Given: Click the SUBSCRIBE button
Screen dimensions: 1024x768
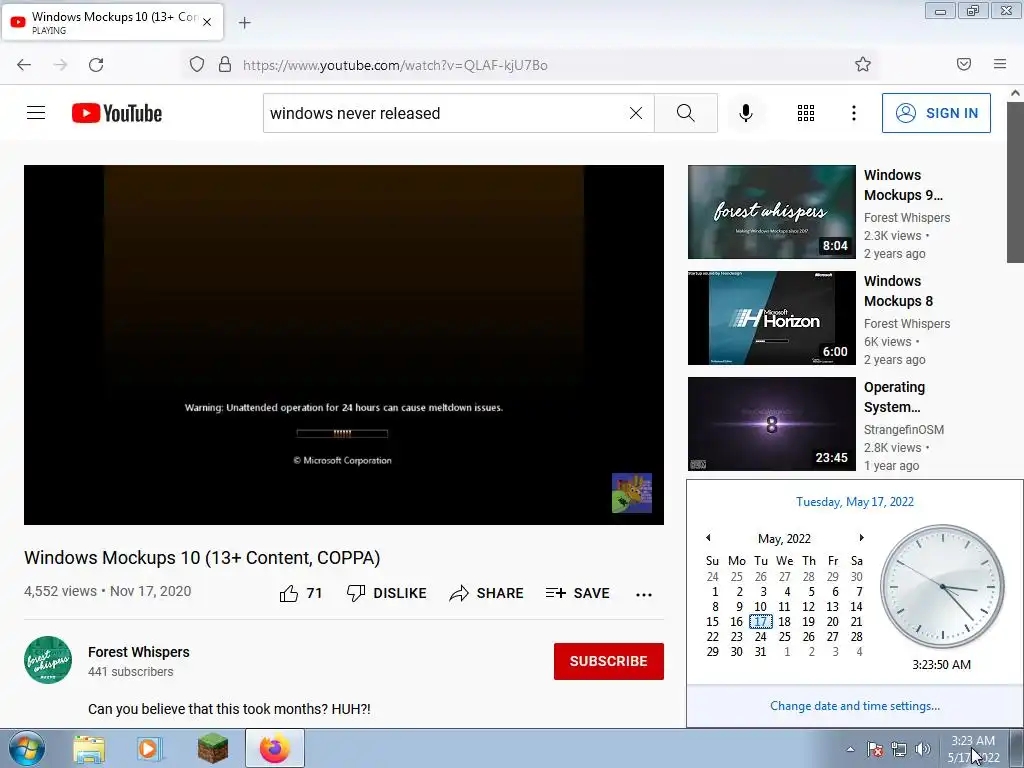Looking at the screenshot, I should (609, 661).
